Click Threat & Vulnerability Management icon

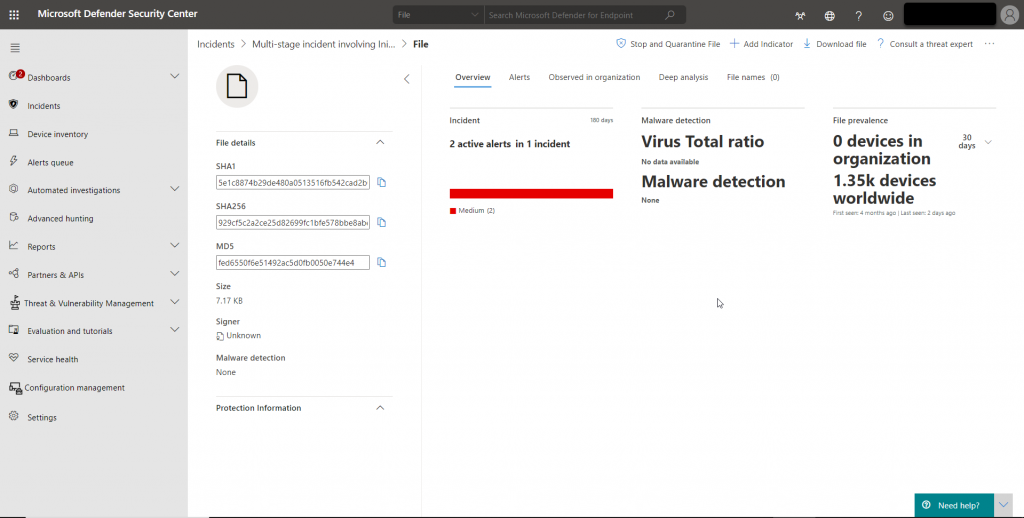point(14,302)
